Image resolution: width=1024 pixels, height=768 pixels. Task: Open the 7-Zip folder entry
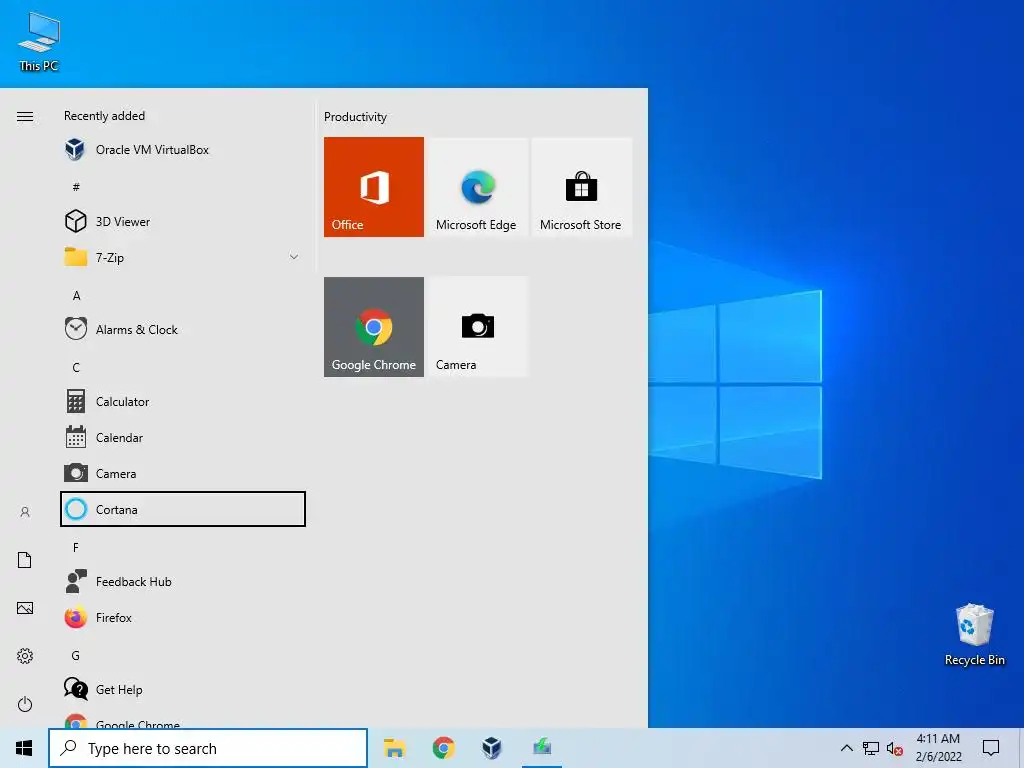pyautogui.click(x=183, y=257)
